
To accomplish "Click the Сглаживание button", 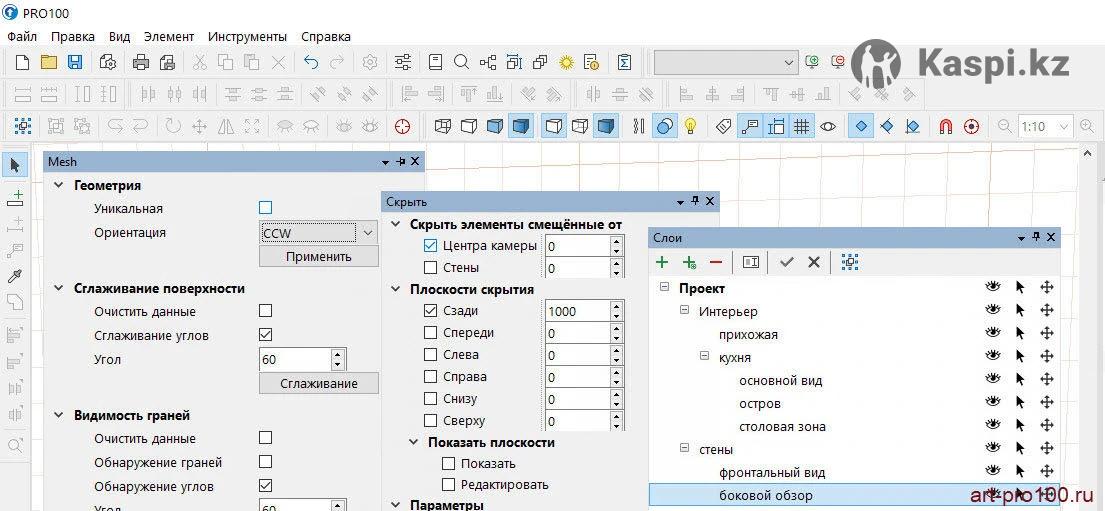I will click(x=318, y=383).
